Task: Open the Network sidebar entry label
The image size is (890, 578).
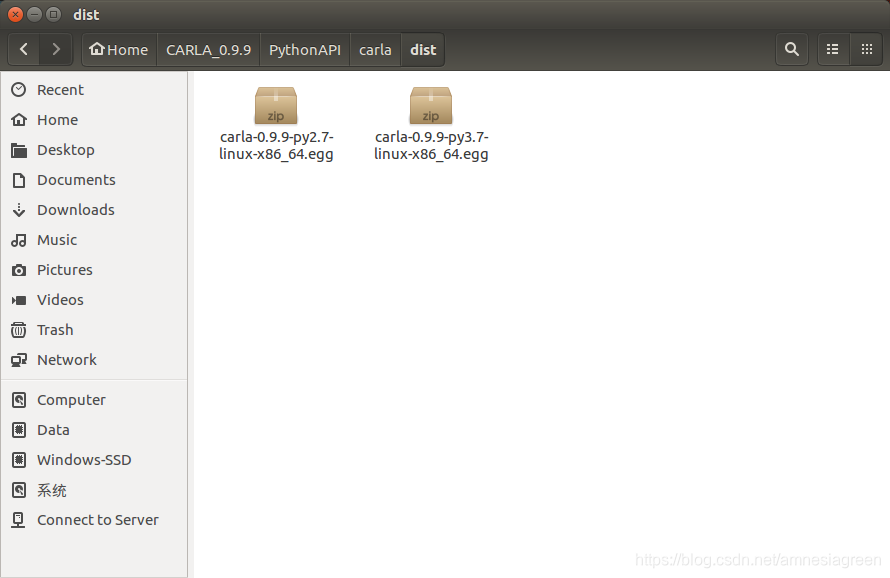Action: tap(67, 360)
